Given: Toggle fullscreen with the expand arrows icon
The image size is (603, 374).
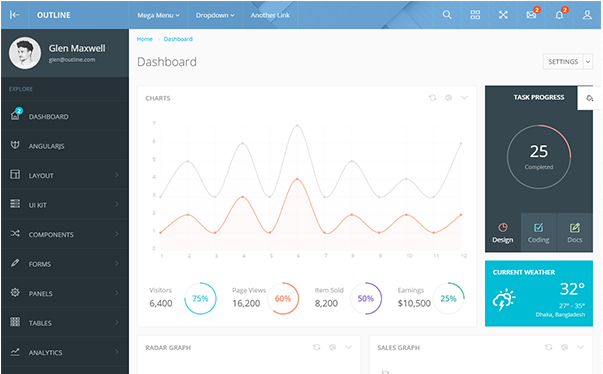Looking at the screenshot, I should click(x=503, y=15).
